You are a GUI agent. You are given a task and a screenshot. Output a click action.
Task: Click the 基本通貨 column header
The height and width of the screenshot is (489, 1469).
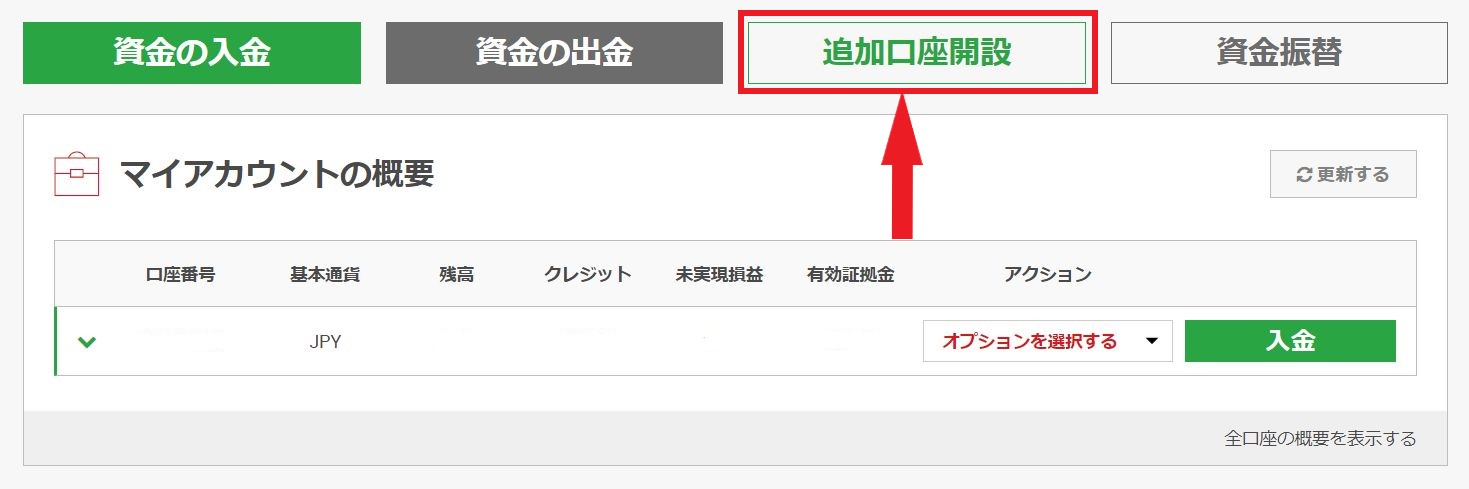pos(325,274)
